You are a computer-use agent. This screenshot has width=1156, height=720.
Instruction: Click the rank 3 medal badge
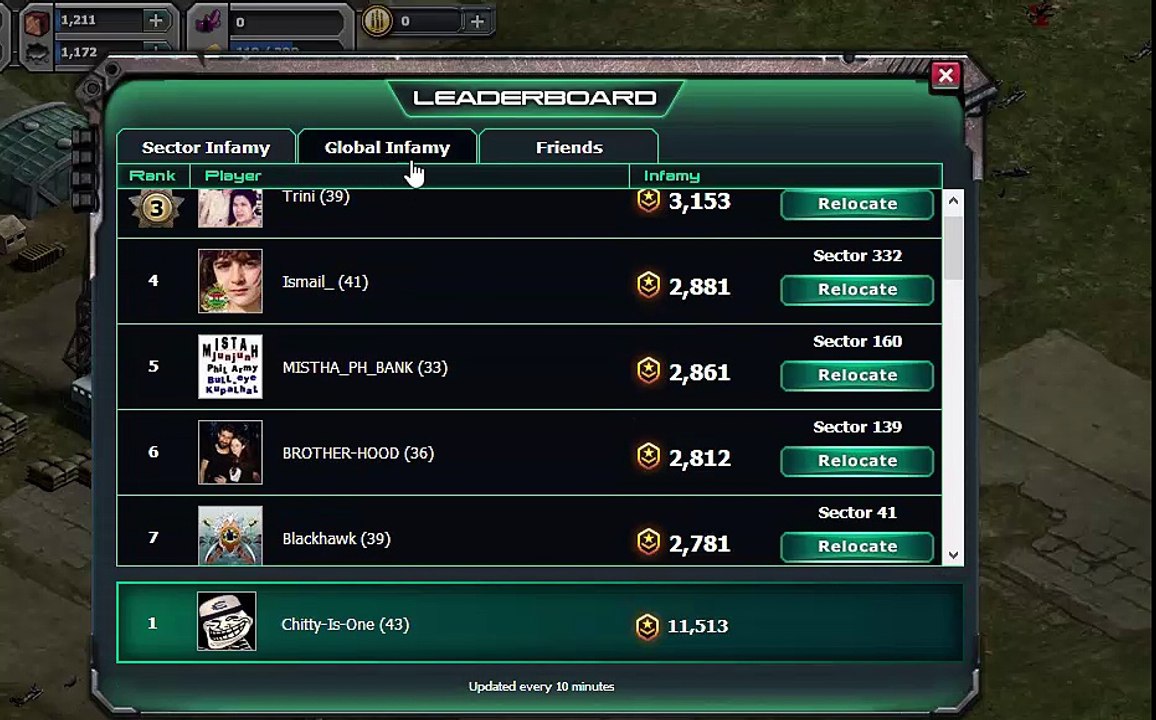click(x=156, y=209)
